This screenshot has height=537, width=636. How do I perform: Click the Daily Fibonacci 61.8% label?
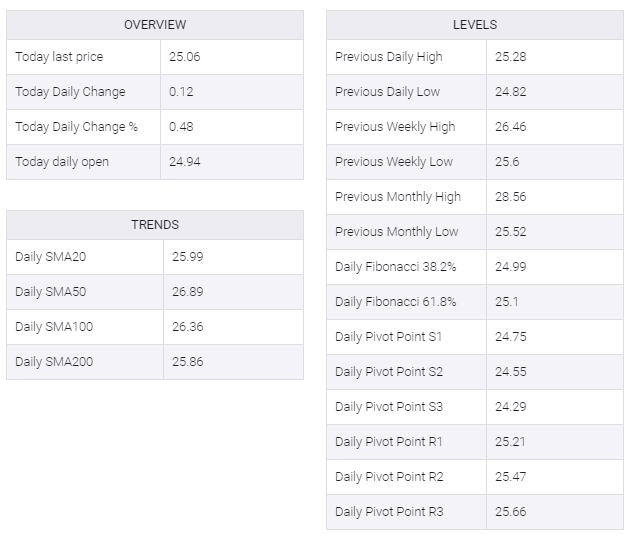[395, 302]
